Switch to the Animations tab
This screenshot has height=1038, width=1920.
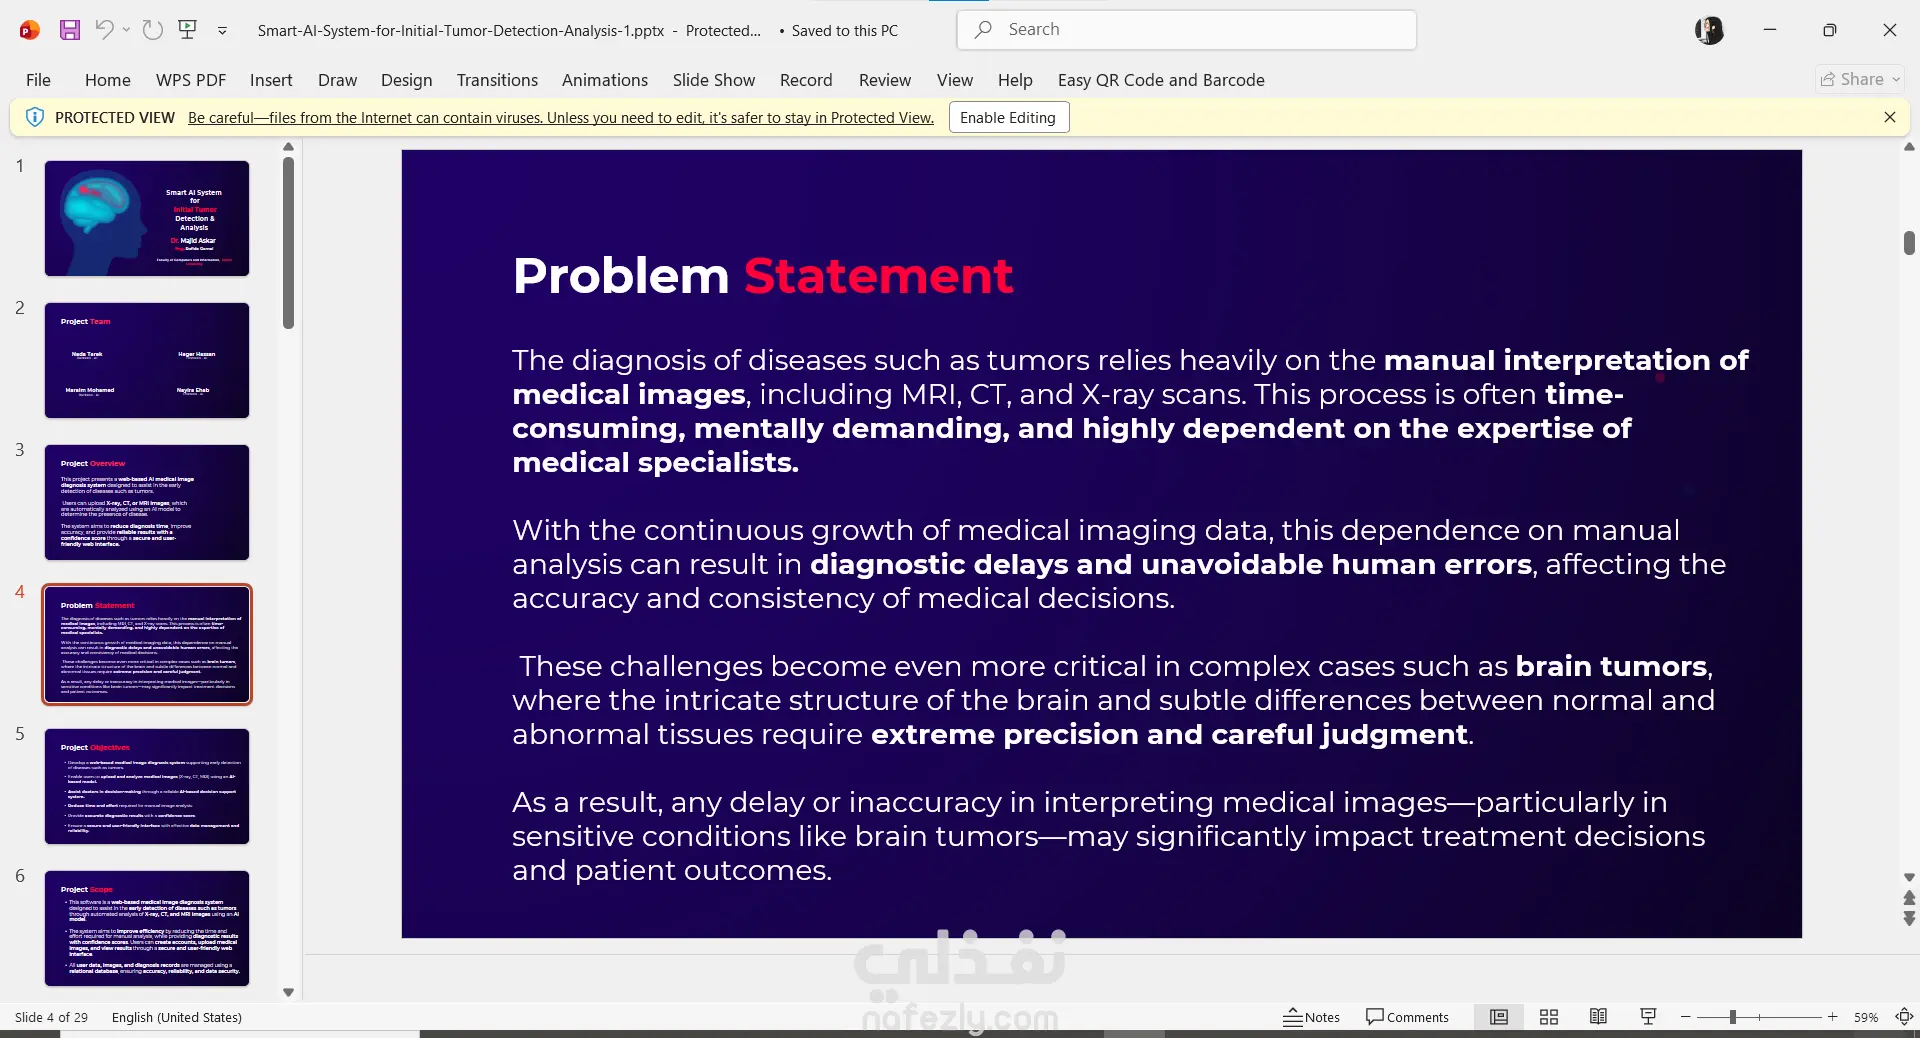pos(605,80)
